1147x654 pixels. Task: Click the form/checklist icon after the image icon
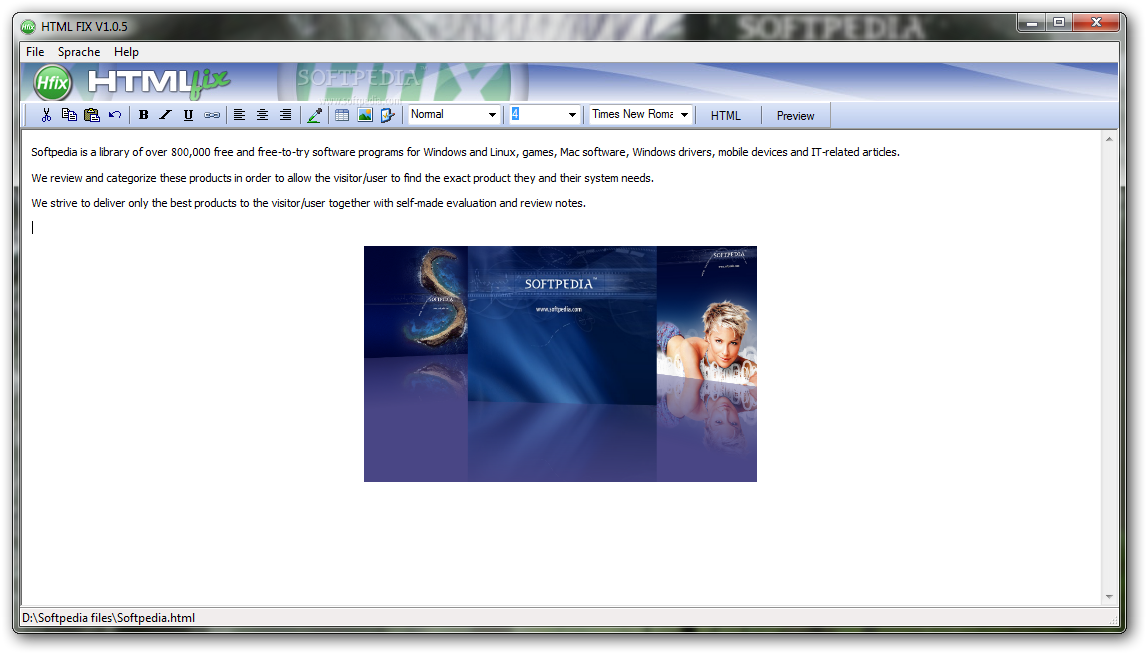388,115
